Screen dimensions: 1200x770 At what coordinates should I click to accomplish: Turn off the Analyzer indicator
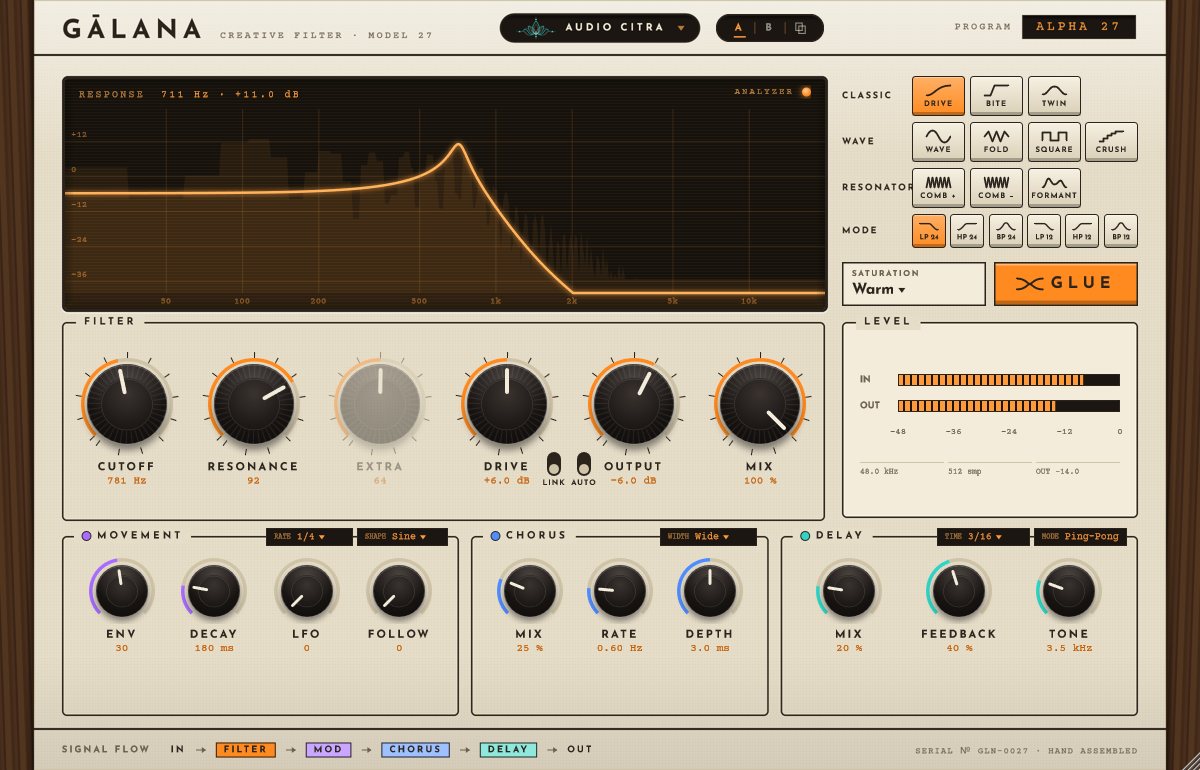pos(806,92)
